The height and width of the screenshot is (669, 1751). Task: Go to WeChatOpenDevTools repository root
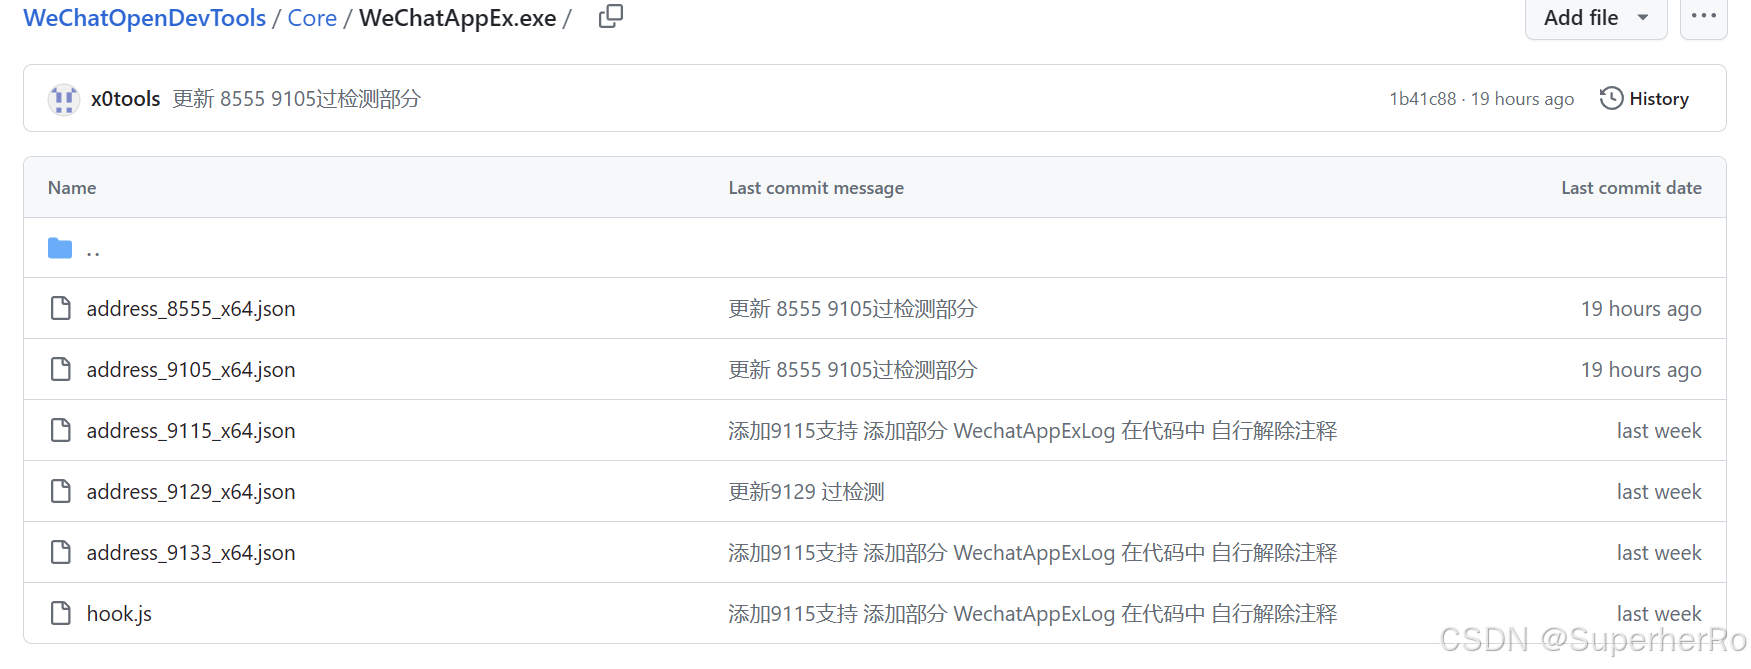[x=145, y=18]
